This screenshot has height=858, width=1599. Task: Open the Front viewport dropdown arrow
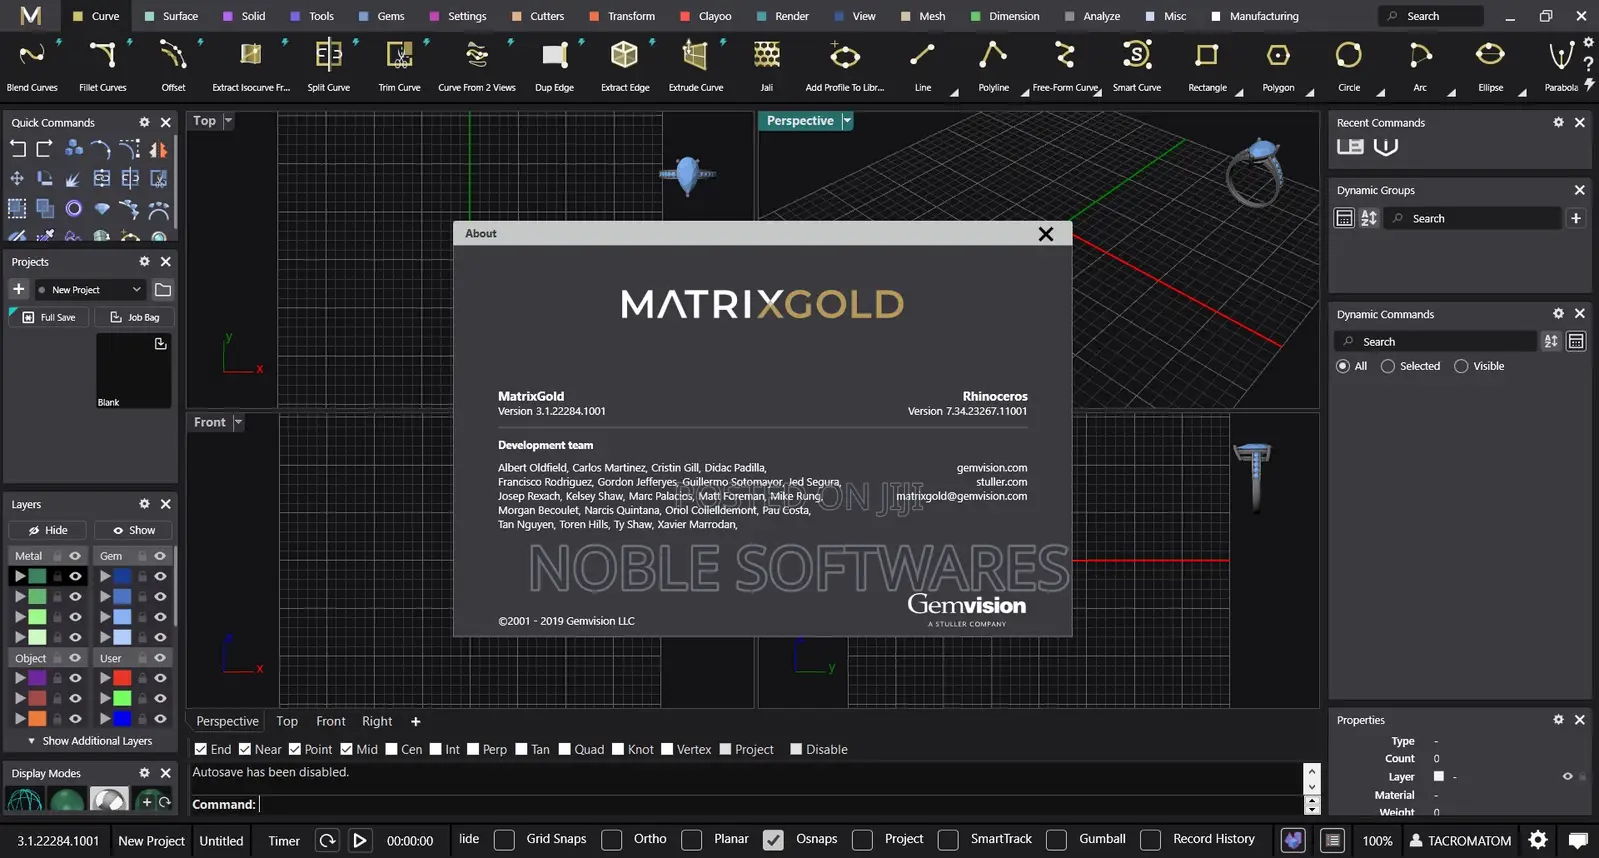point(238,422)
